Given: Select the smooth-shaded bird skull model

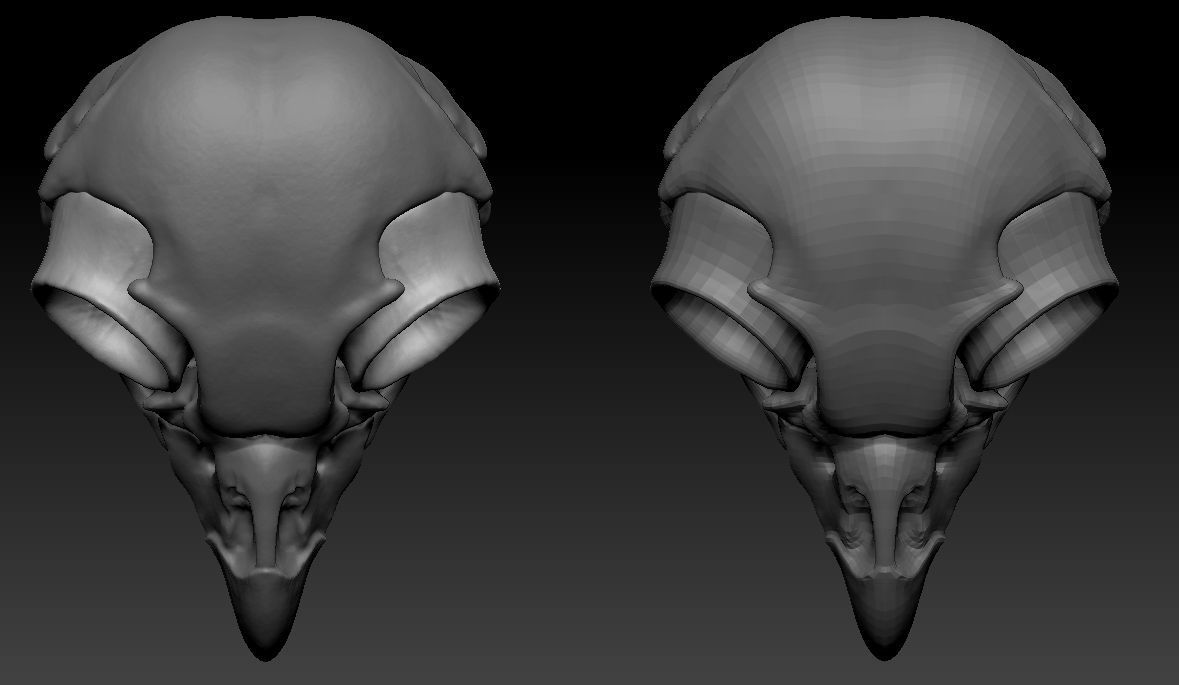Looking at the screenshot, I should pos(263,338).
